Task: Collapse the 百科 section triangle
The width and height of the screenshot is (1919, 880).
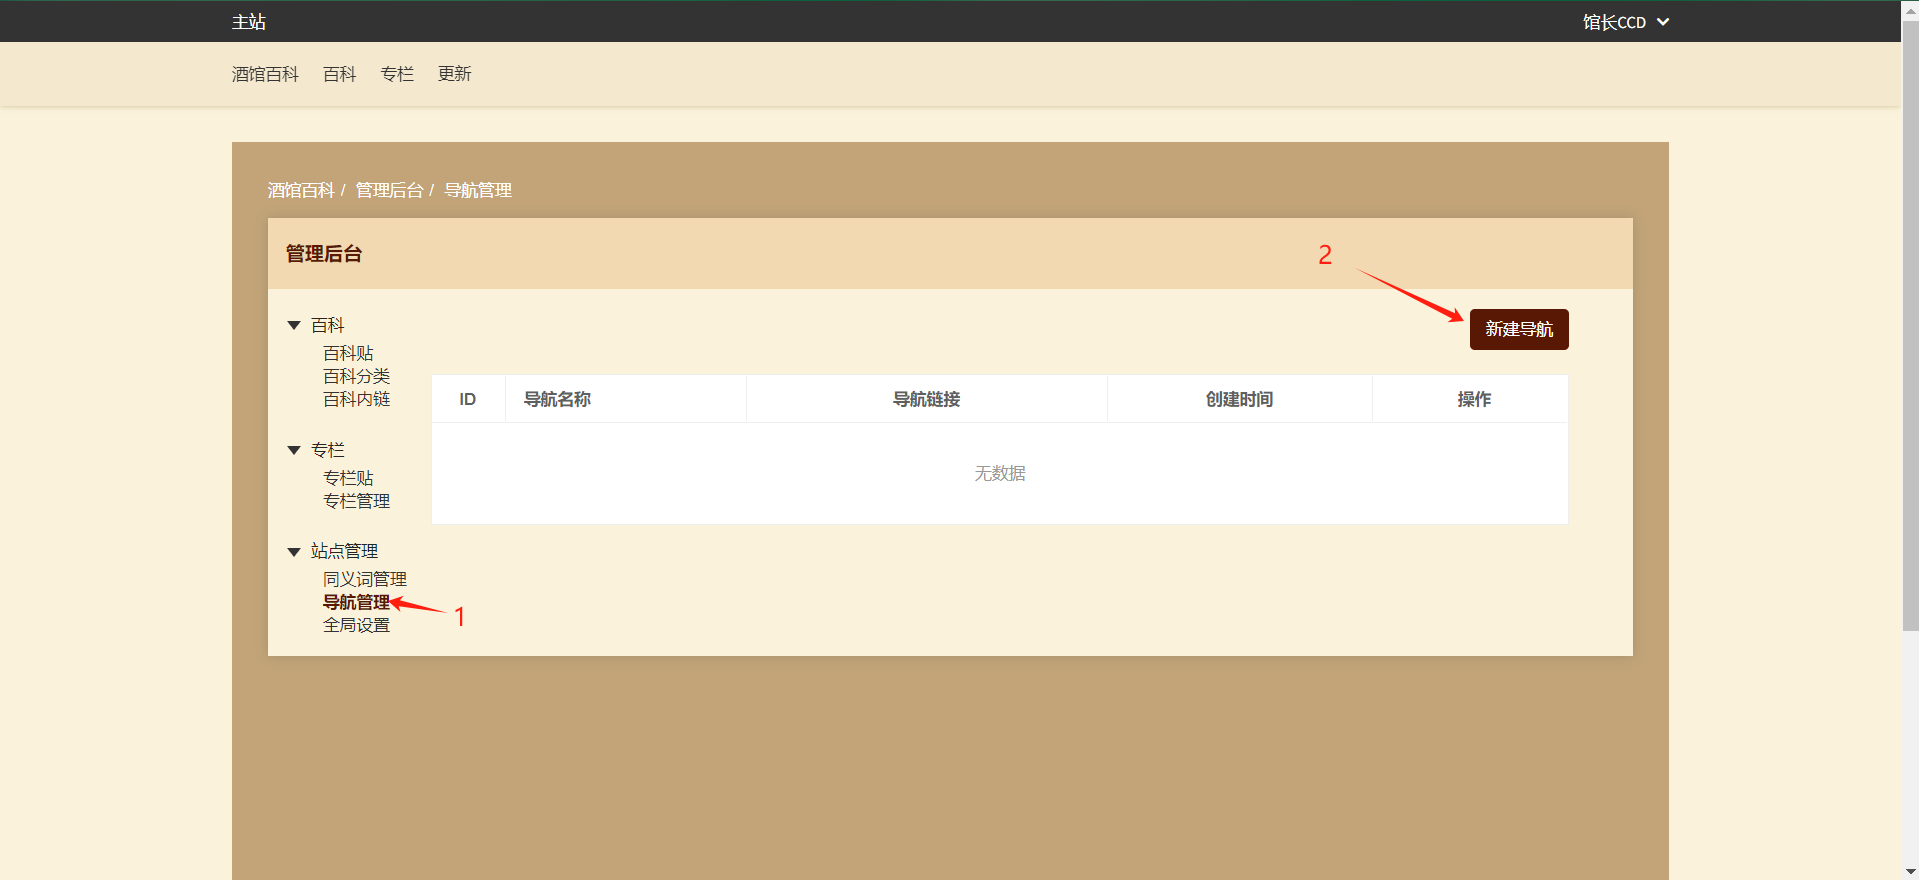Action: pyautogui.click(x=294, y=326)
